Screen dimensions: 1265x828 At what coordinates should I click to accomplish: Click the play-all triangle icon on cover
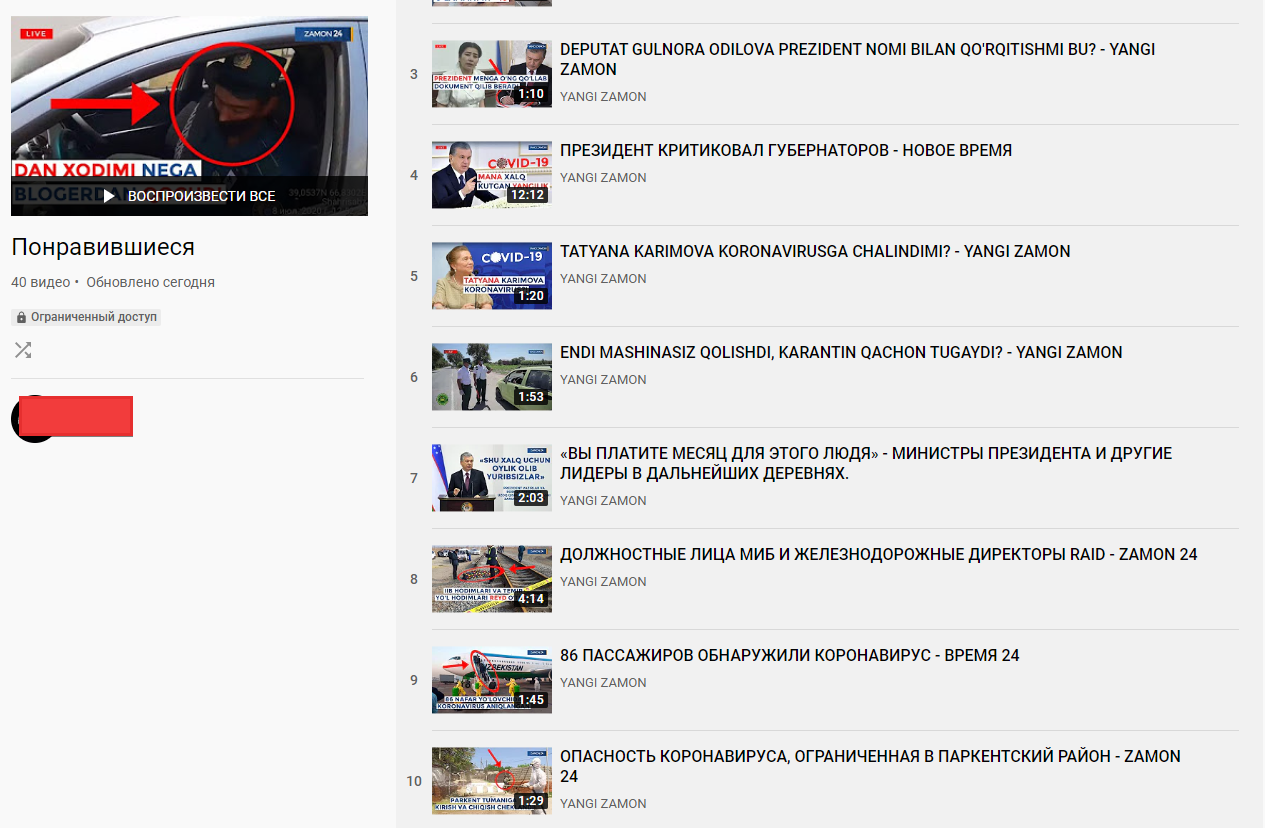click(109, 196)
